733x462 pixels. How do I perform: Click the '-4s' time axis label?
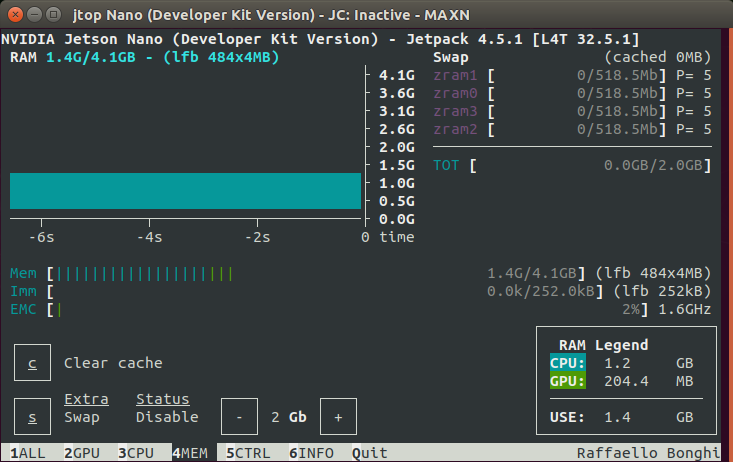click(x=150, y=237)
